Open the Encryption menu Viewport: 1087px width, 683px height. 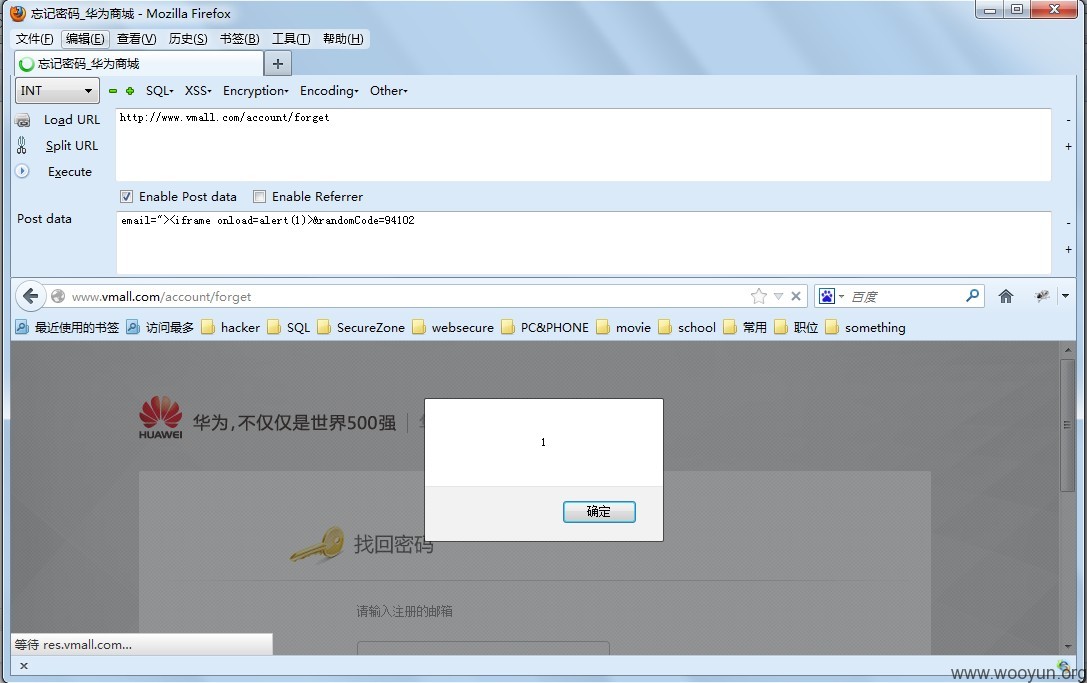pos(255,91)
